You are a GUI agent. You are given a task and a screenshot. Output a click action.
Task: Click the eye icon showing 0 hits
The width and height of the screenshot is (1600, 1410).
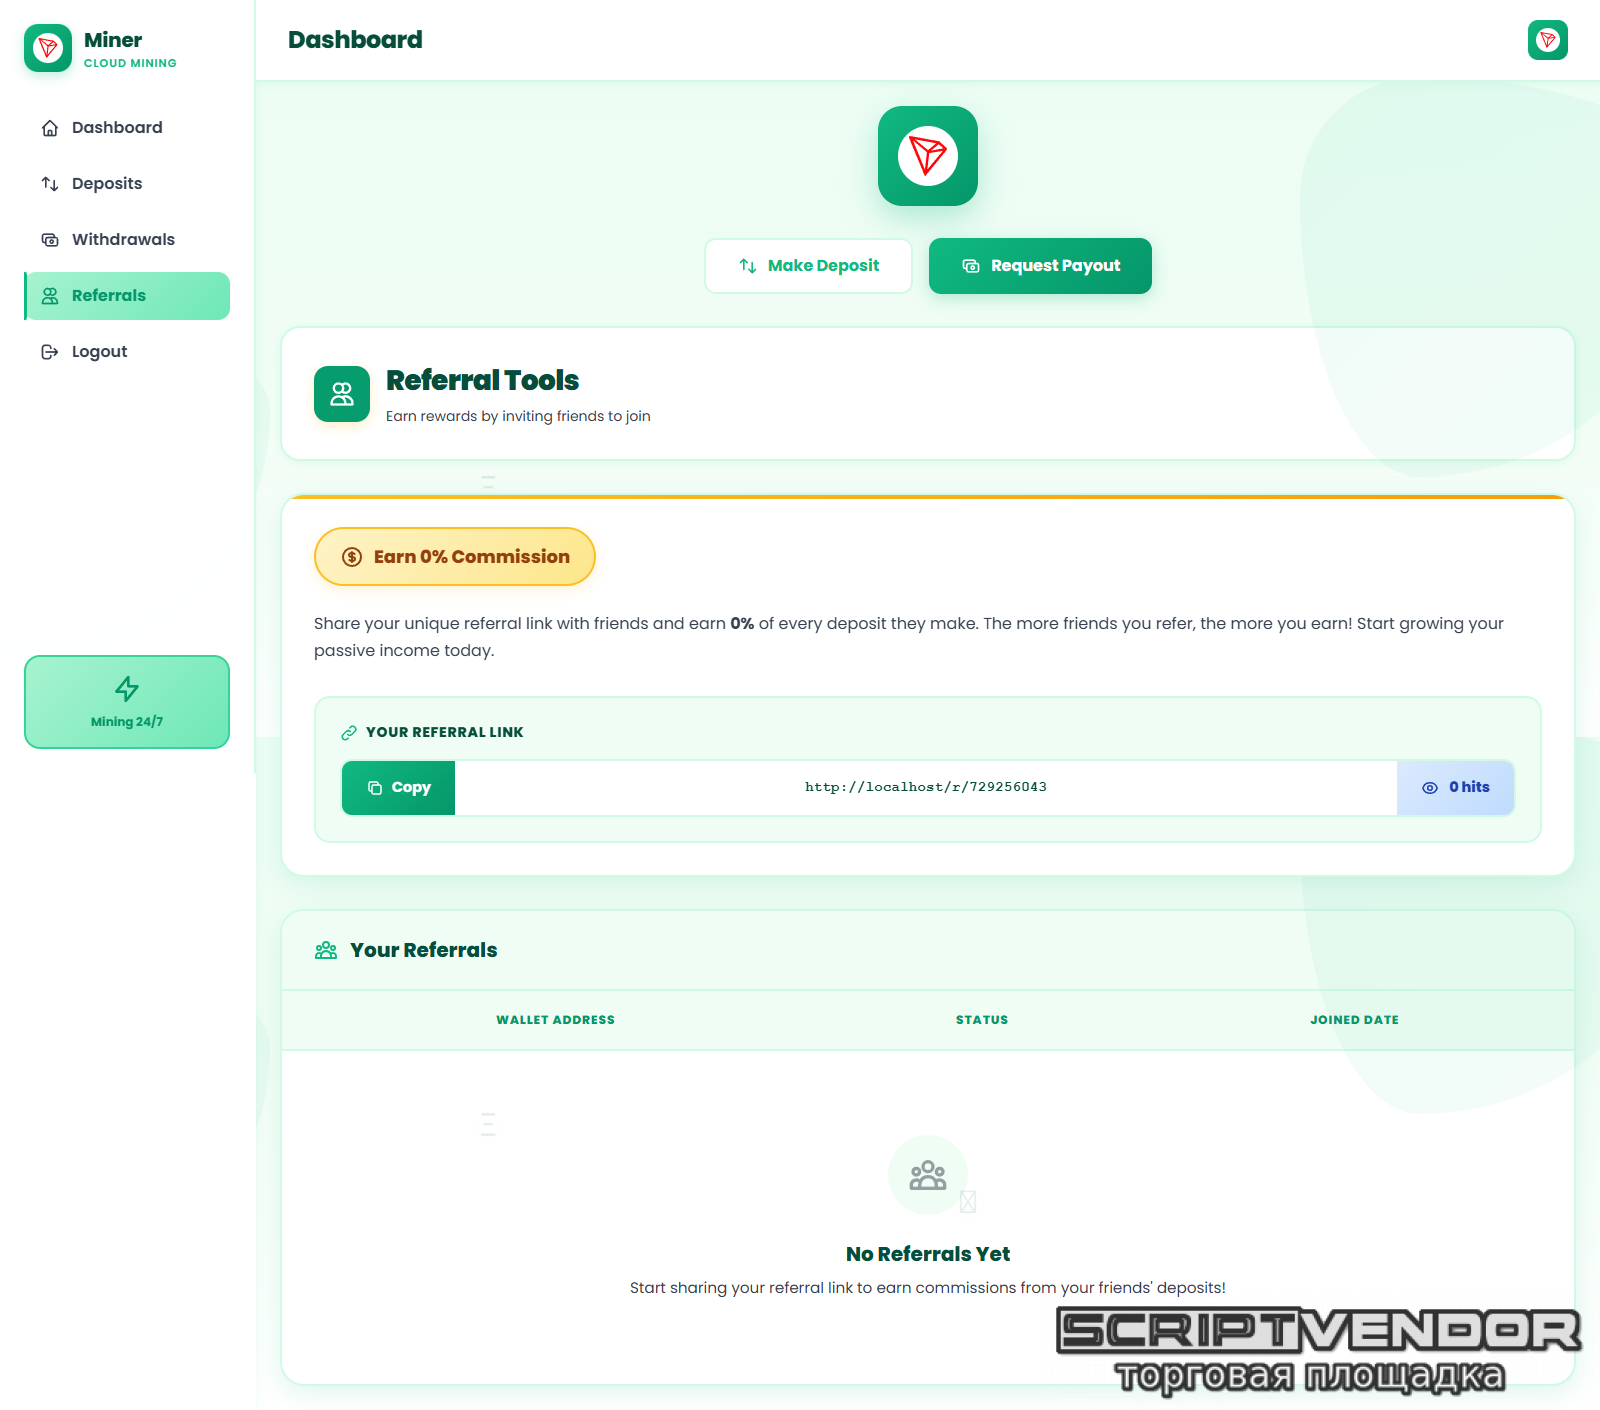tap(1430, 788)
